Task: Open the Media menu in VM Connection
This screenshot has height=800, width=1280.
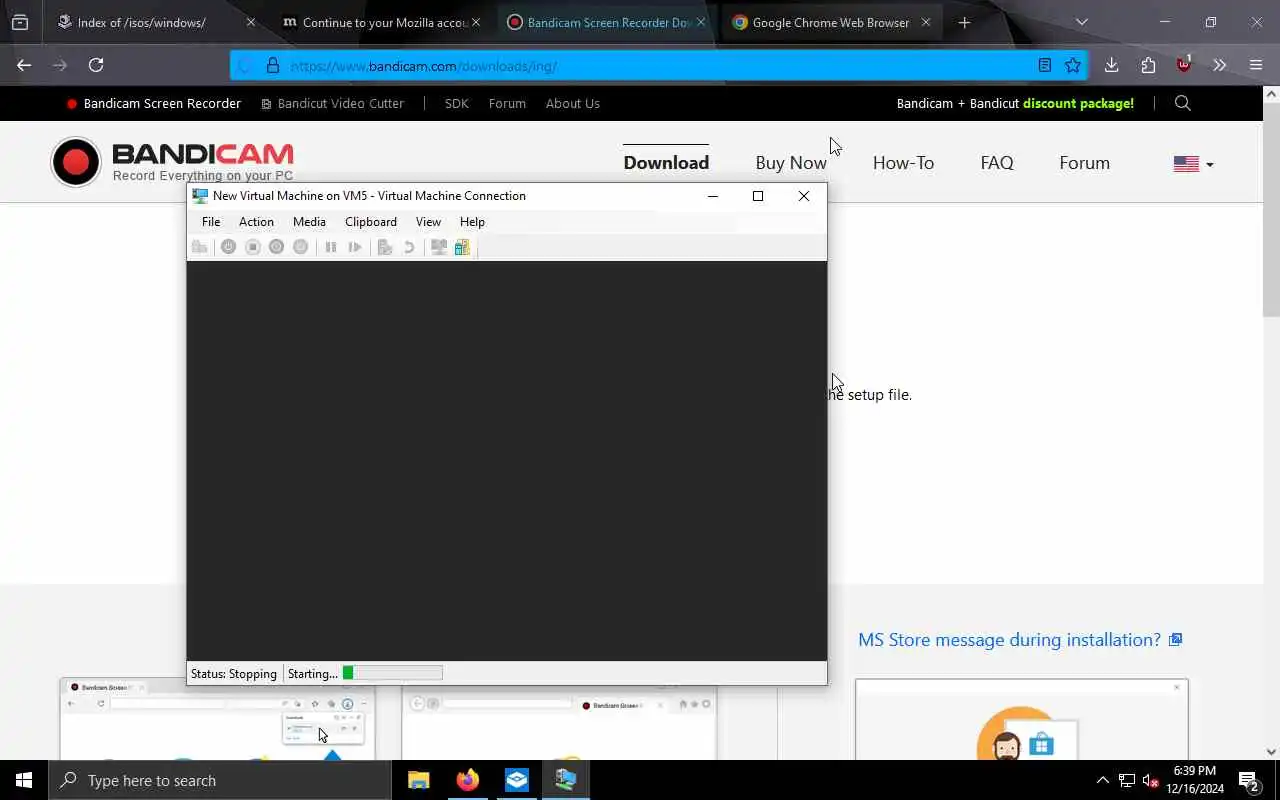Action: pos(309,222)
